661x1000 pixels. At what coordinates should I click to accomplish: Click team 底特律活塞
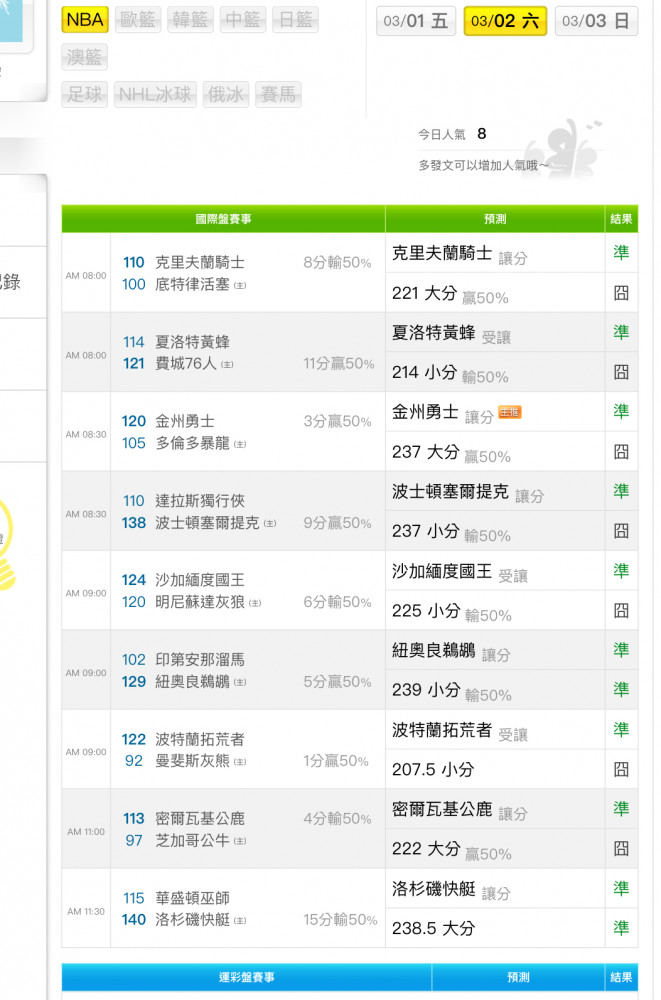click(x=192, y=284)
